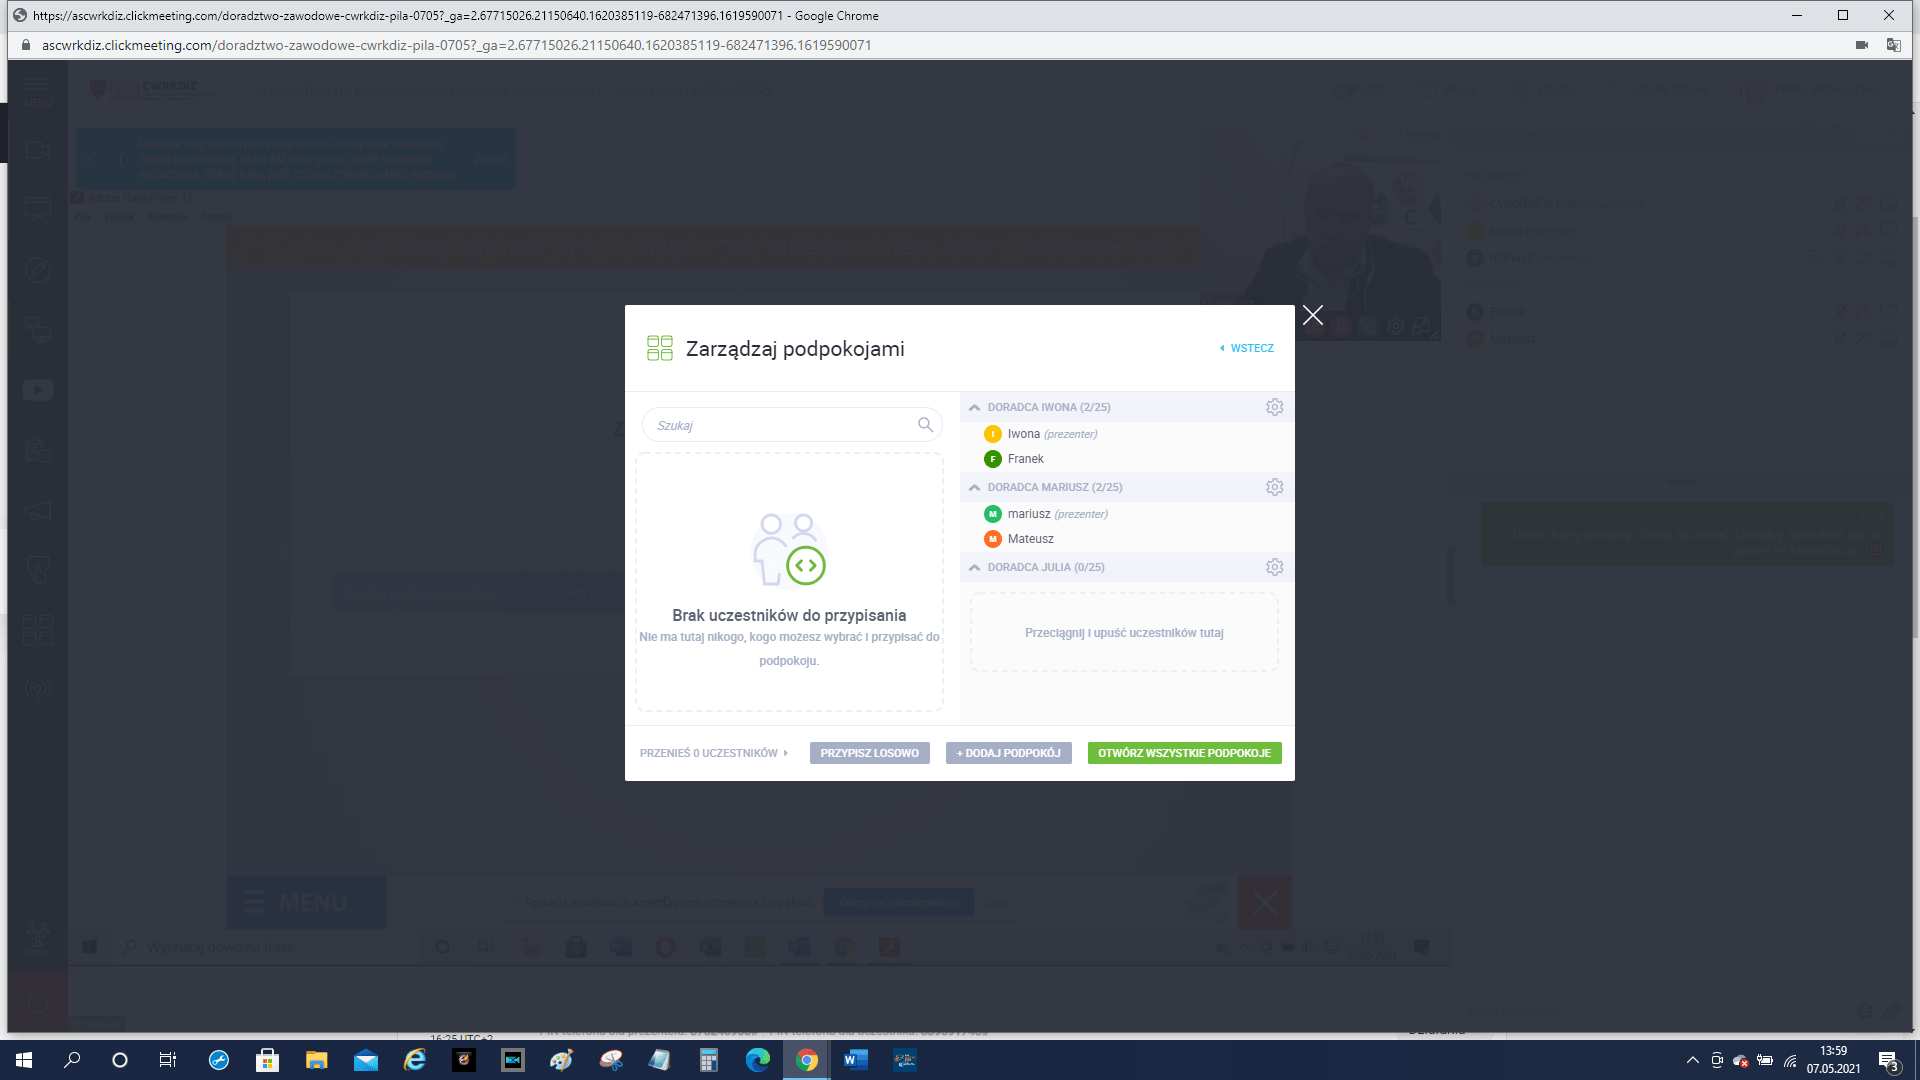Select participant Franek in Iwona's room
The height and width of the screenshot is (1080, 1920).
point(1025,459)
